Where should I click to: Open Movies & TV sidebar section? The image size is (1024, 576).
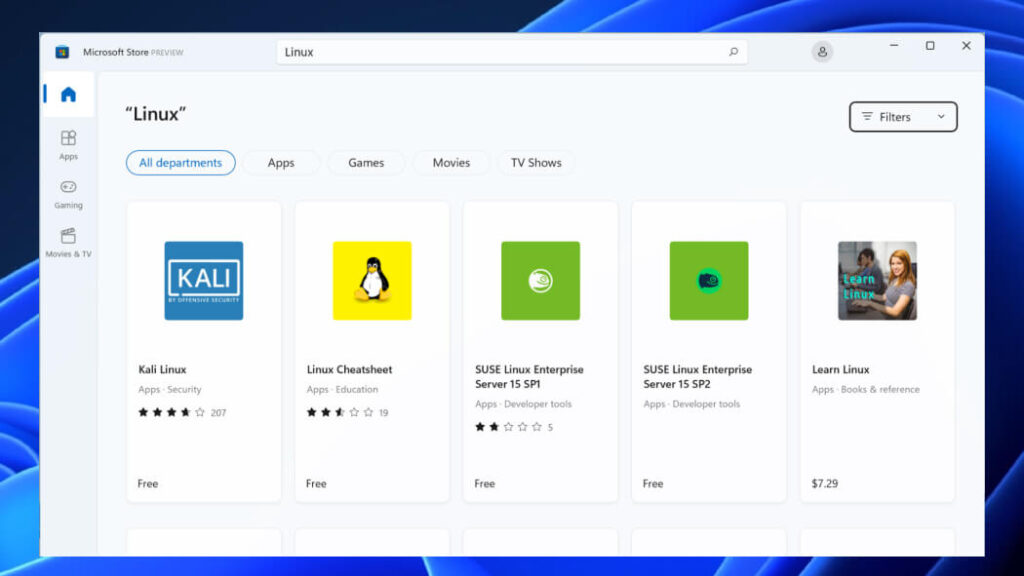(68, 243)
